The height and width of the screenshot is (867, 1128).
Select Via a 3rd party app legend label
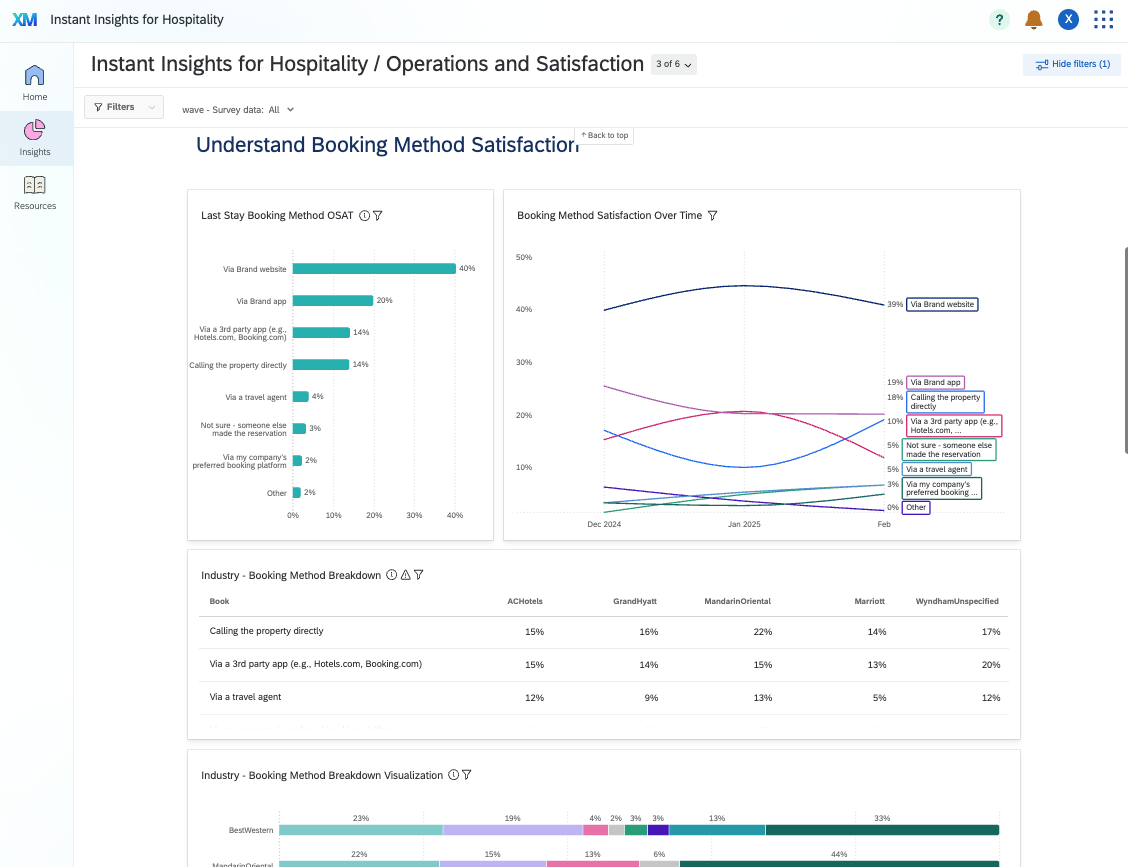(954, 425)
